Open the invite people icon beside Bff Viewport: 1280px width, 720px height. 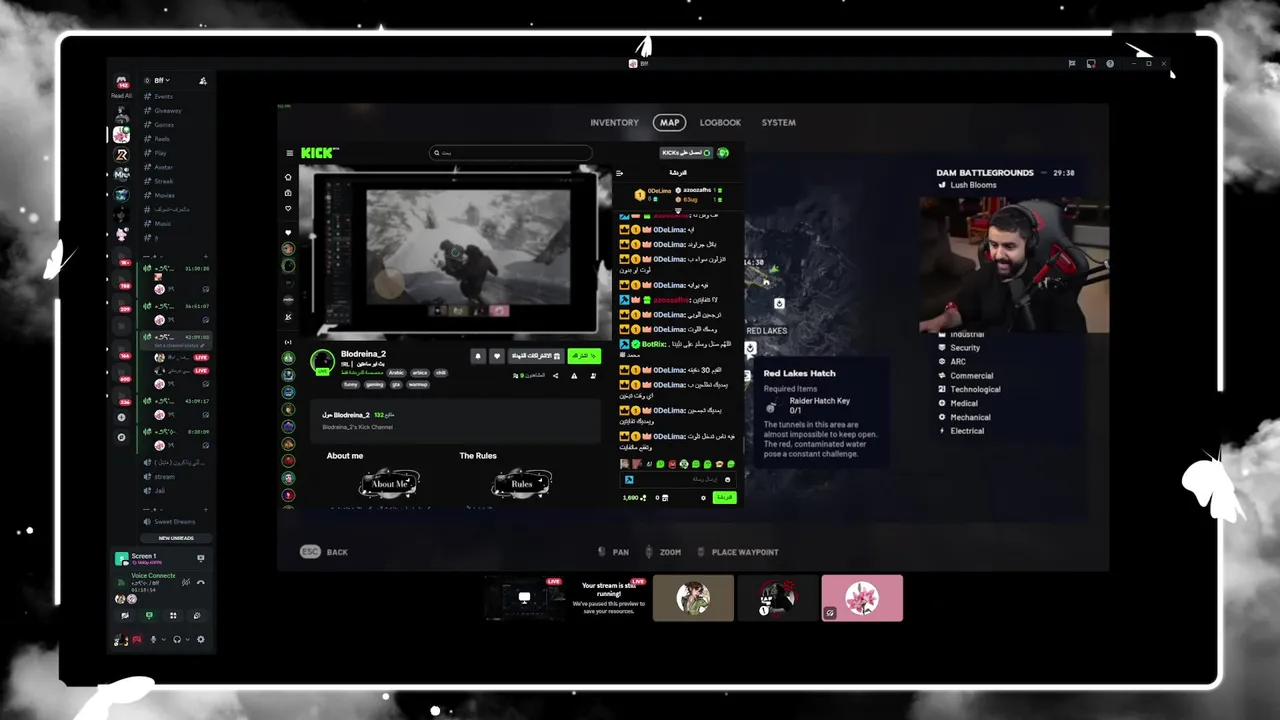pos(203,81)
